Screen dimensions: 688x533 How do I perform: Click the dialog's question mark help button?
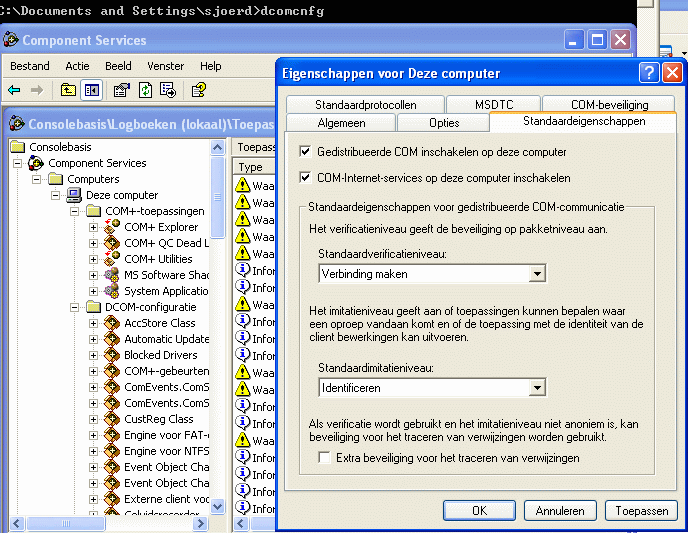point(649,73)
